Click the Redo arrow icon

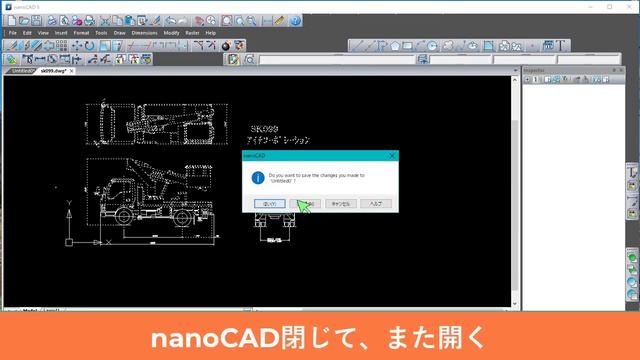(x=182, y=20)
